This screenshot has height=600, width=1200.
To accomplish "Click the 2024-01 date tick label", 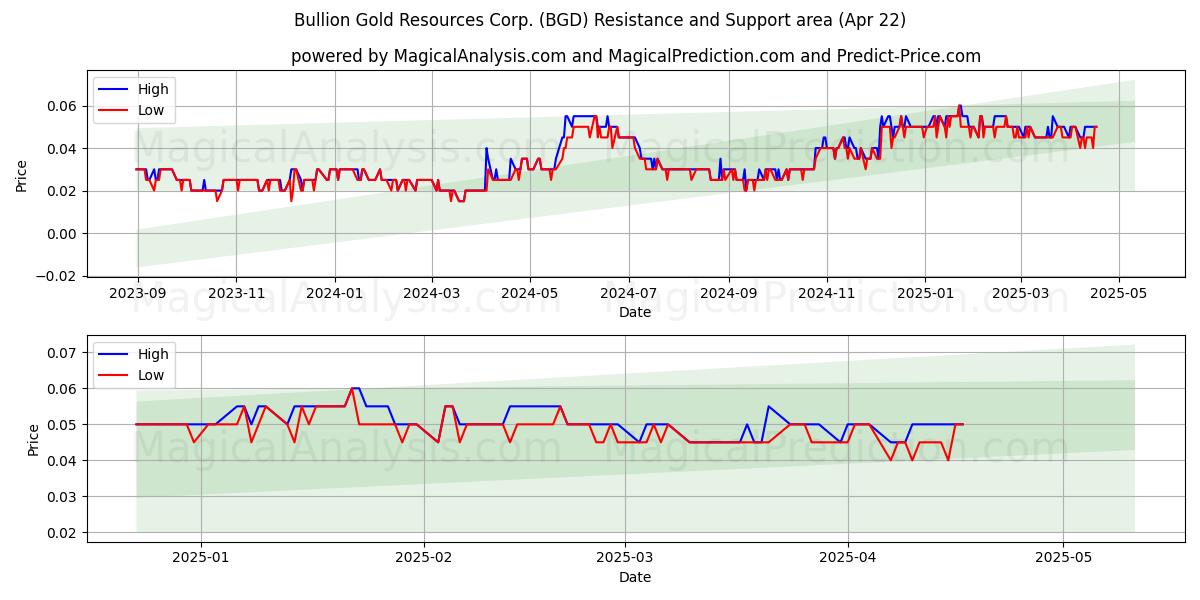I will (x=334, y=294).
